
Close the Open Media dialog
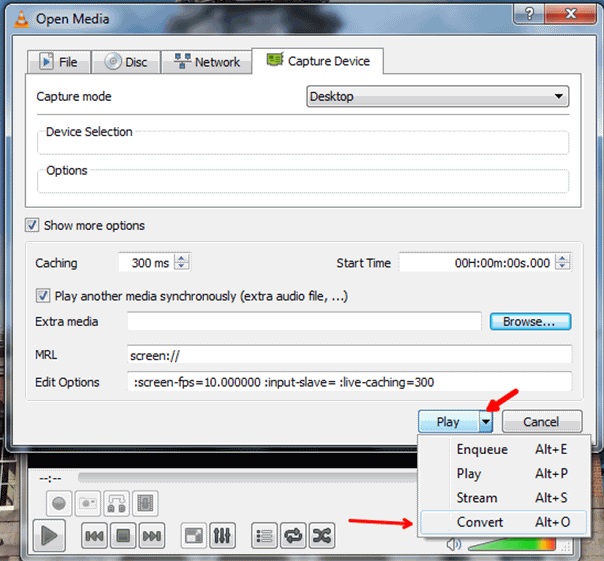click(x=571, y=14)
